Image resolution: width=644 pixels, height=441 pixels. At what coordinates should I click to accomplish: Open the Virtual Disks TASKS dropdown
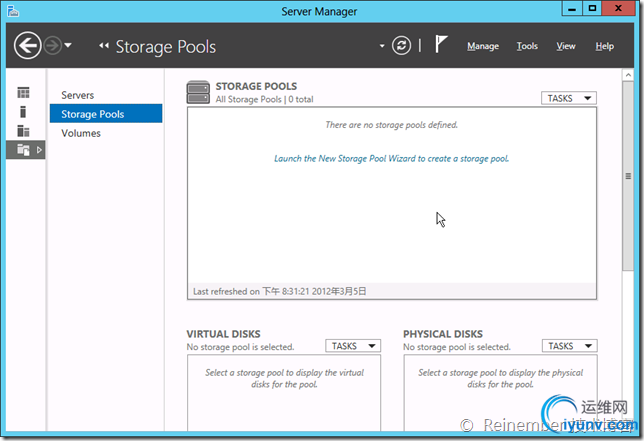point(353,346)
